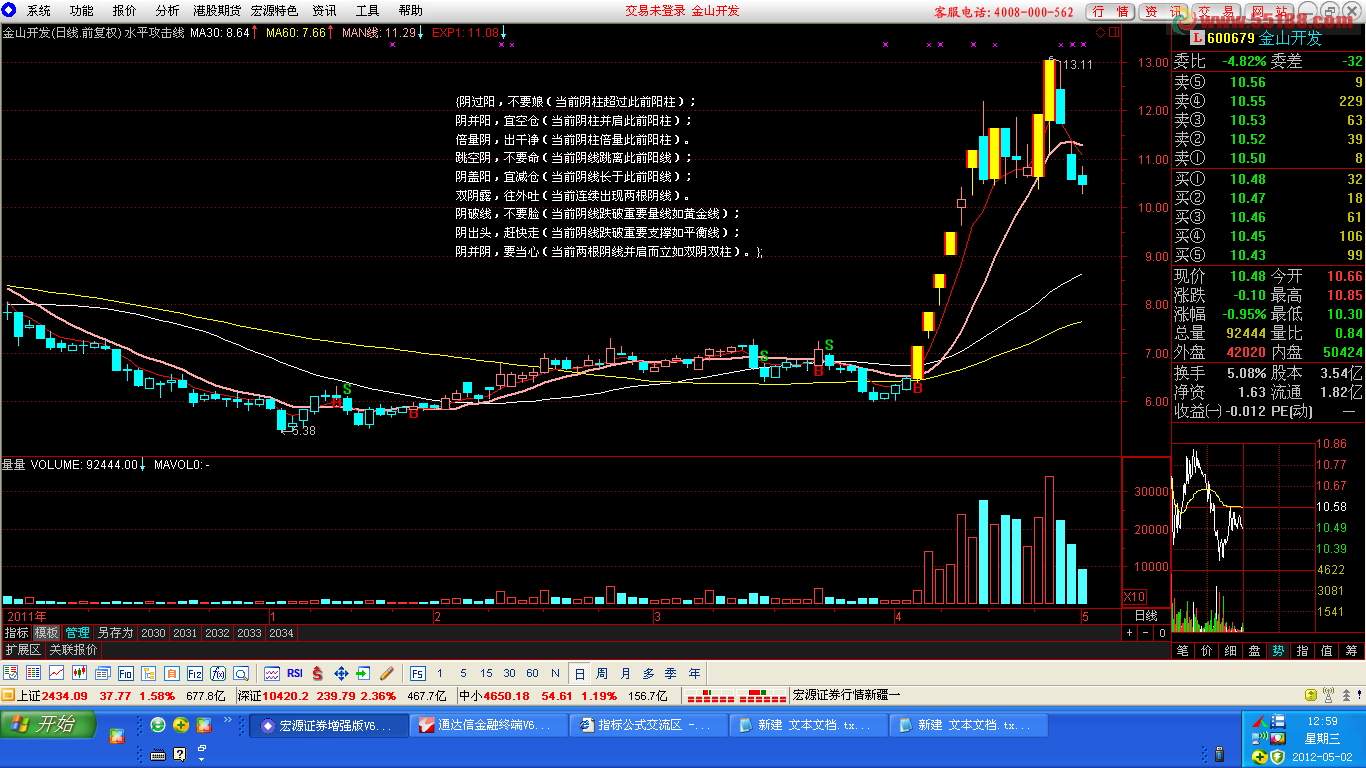The image size is (1366, 768).
Task: Open the magnifier stock search icon
Action: click(x=242, y=673)
